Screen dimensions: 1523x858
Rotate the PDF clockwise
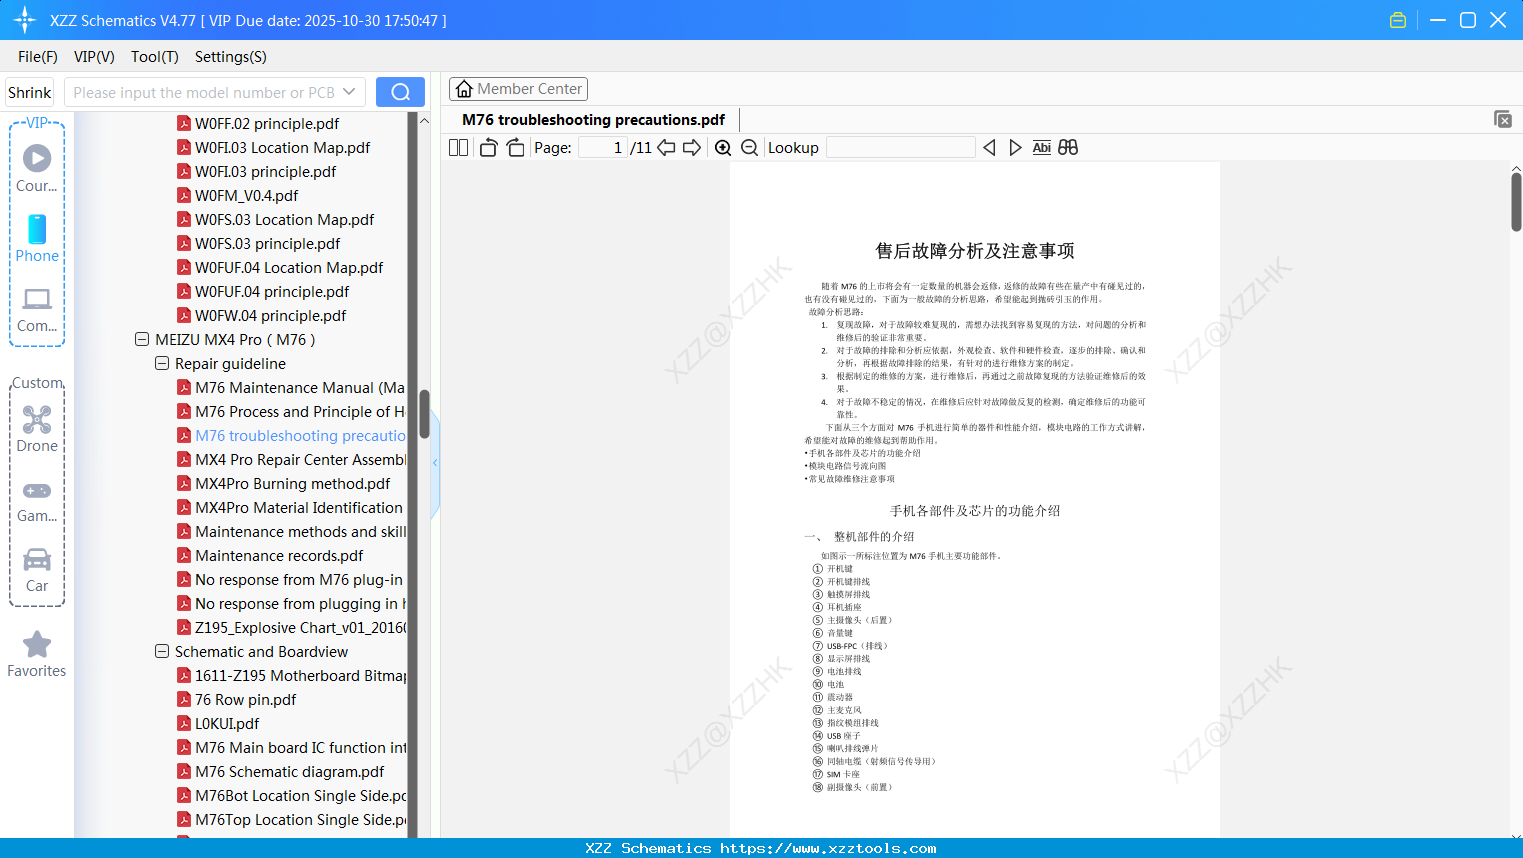click(514, 147)
